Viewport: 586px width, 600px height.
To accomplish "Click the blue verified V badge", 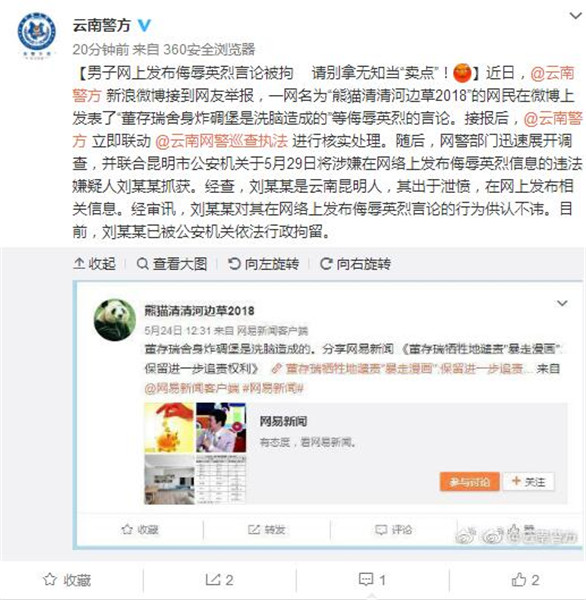I will (x=144, y=26).
